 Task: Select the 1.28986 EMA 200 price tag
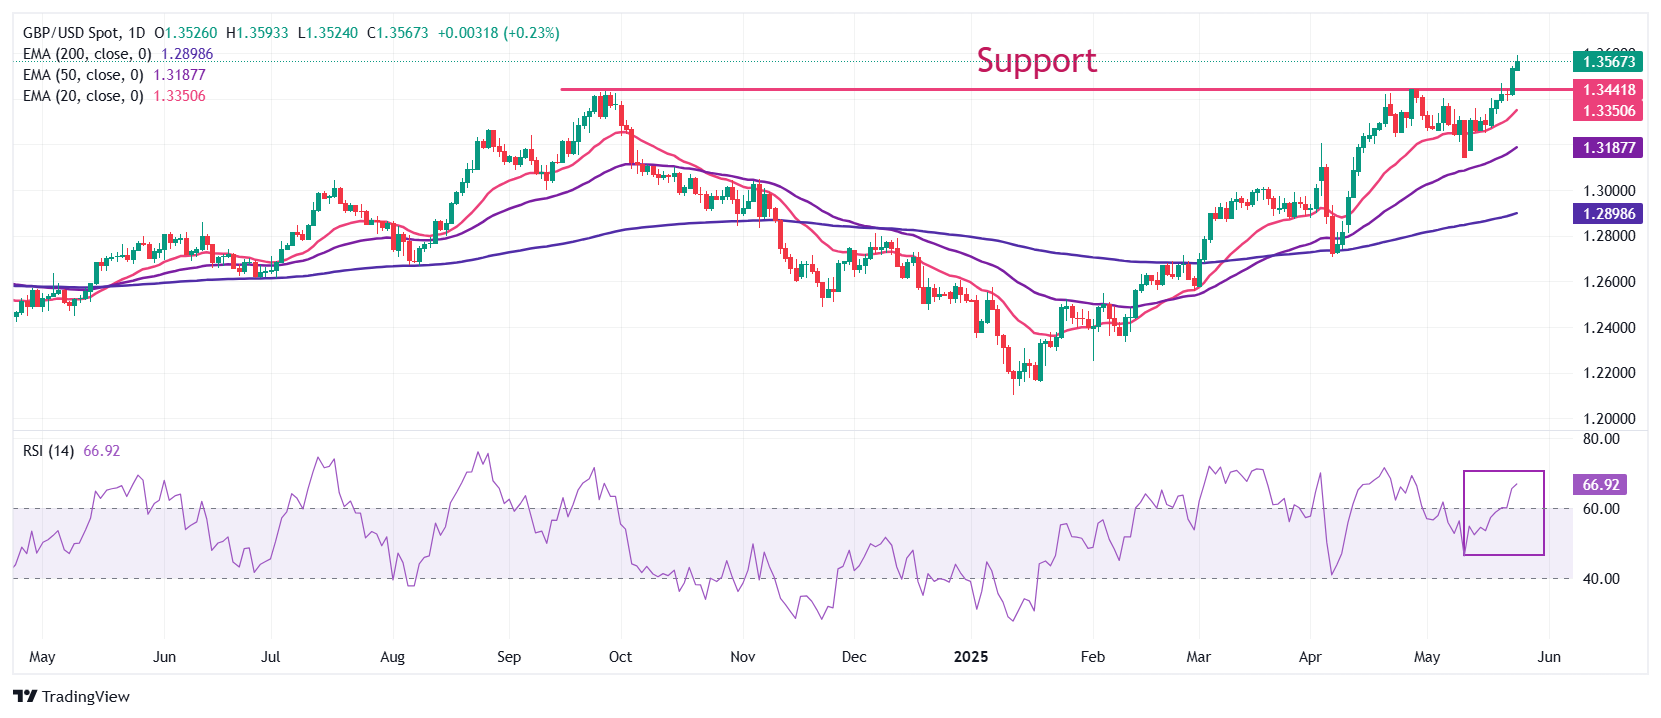pos(1608,214)
